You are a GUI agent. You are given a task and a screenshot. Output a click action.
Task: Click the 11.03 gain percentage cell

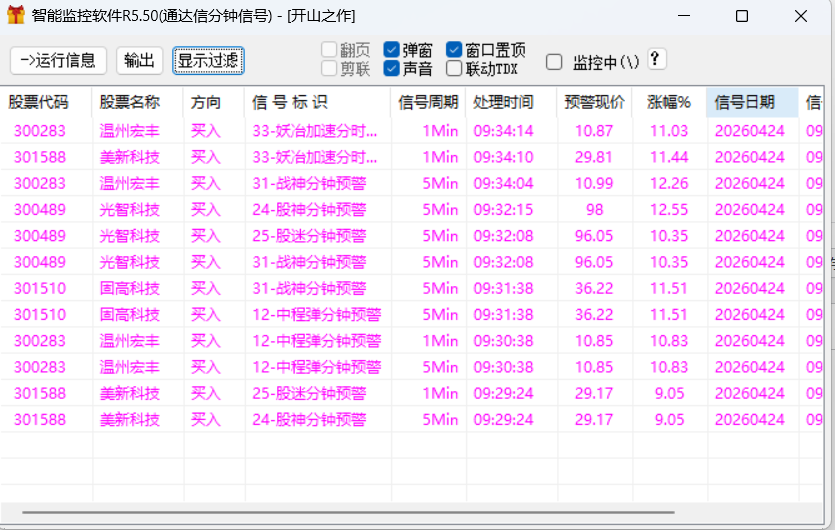(669, 131)
